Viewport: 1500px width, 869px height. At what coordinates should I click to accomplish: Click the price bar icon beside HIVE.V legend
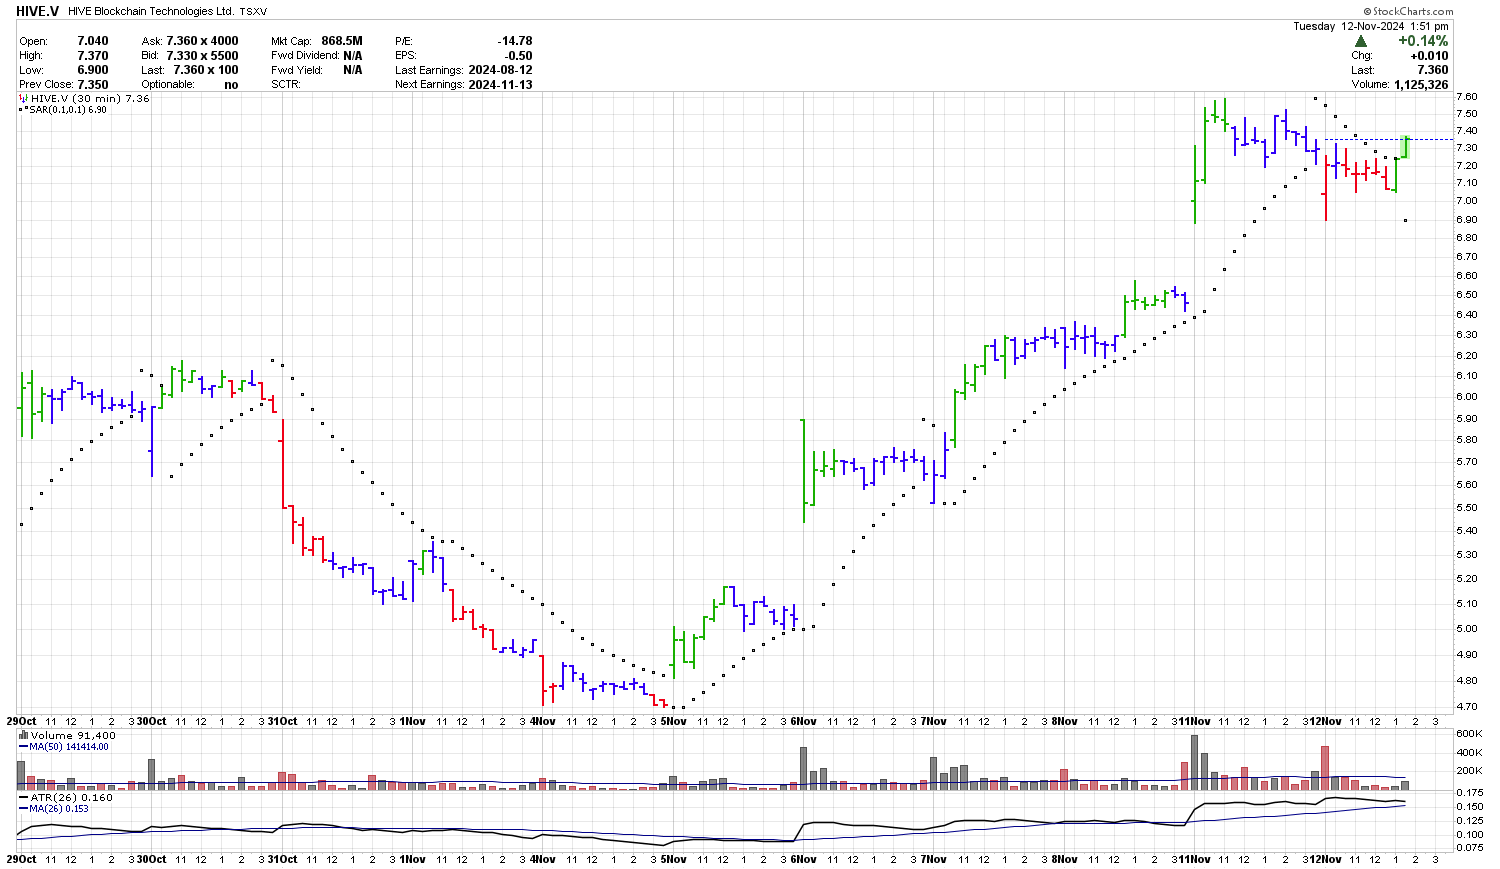[24, 98]
